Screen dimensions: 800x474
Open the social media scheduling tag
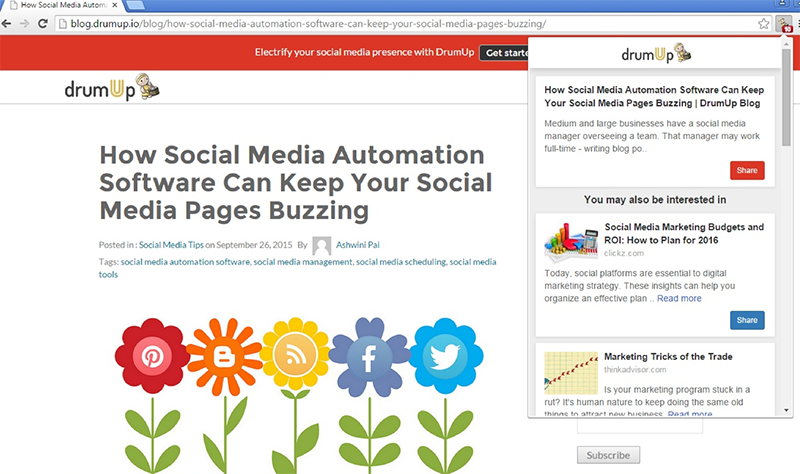pos(401,262)
